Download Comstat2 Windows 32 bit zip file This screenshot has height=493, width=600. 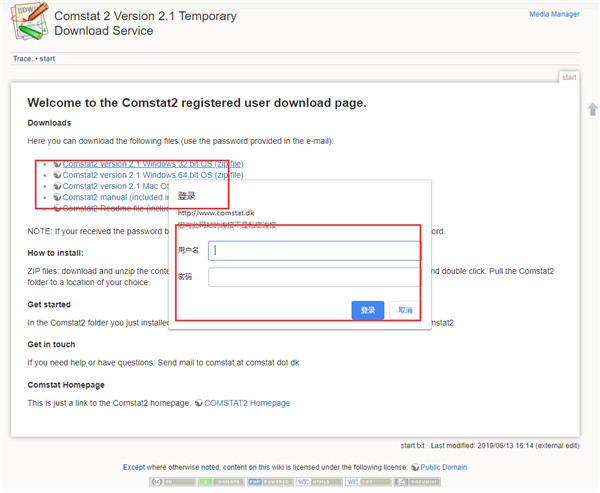coord(153,164)
